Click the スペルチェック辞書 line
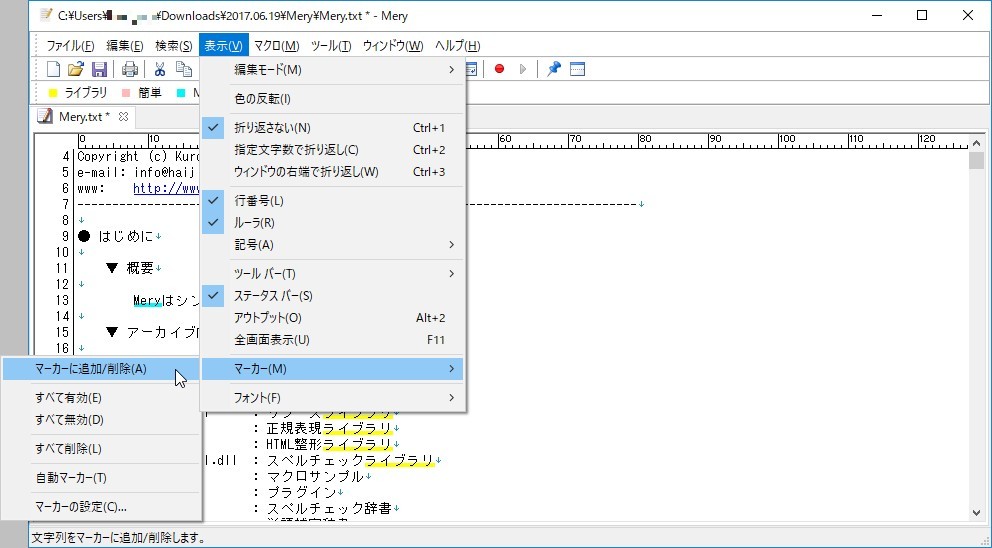 pyautogui.click(x=330, y=508)
